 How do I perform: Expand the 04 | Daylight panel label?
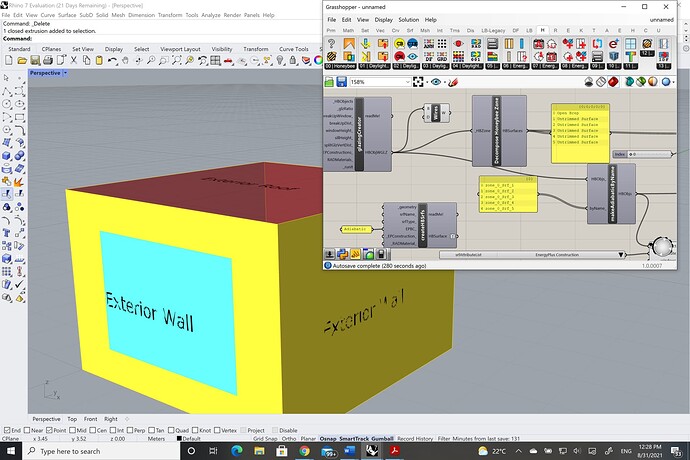[x=467, y=66]
